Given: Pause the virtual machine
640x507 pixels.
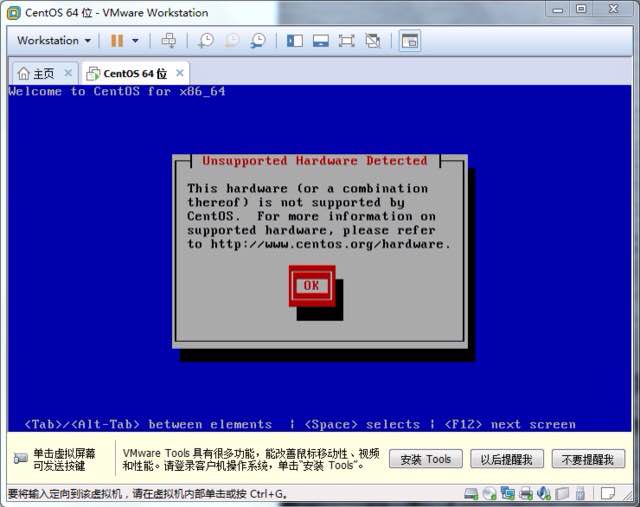Looking at the screenshot, I should click(x=117, y=40).
